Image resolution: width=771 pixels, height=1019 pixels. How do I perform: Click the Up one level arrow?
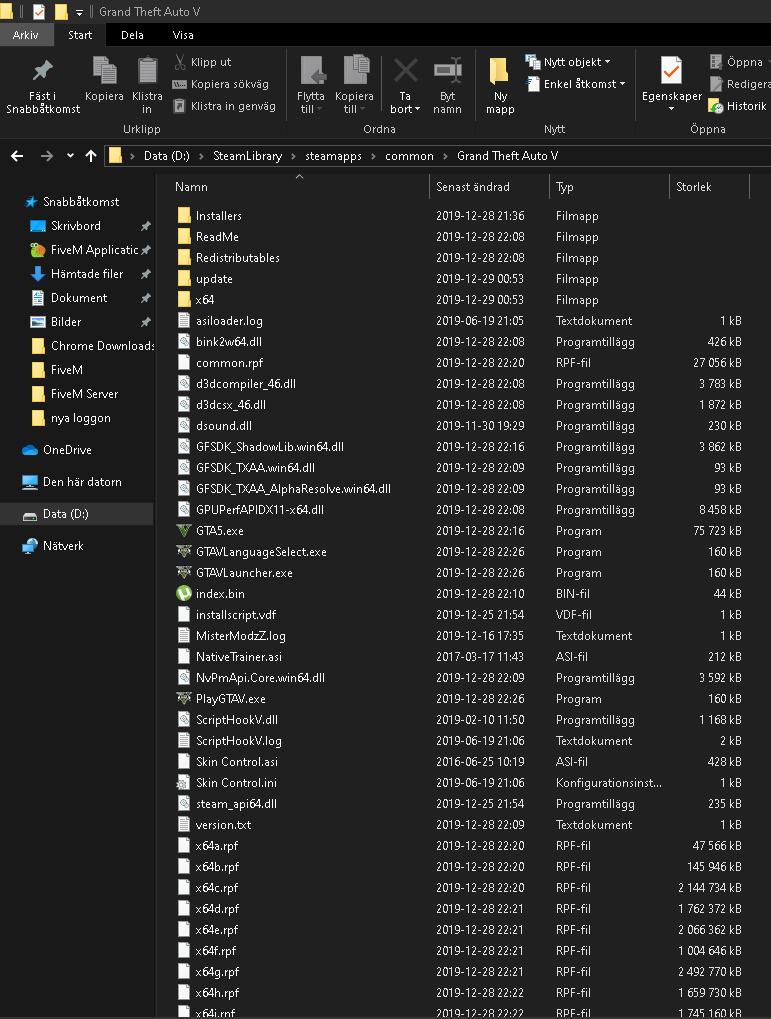[91, 156]
